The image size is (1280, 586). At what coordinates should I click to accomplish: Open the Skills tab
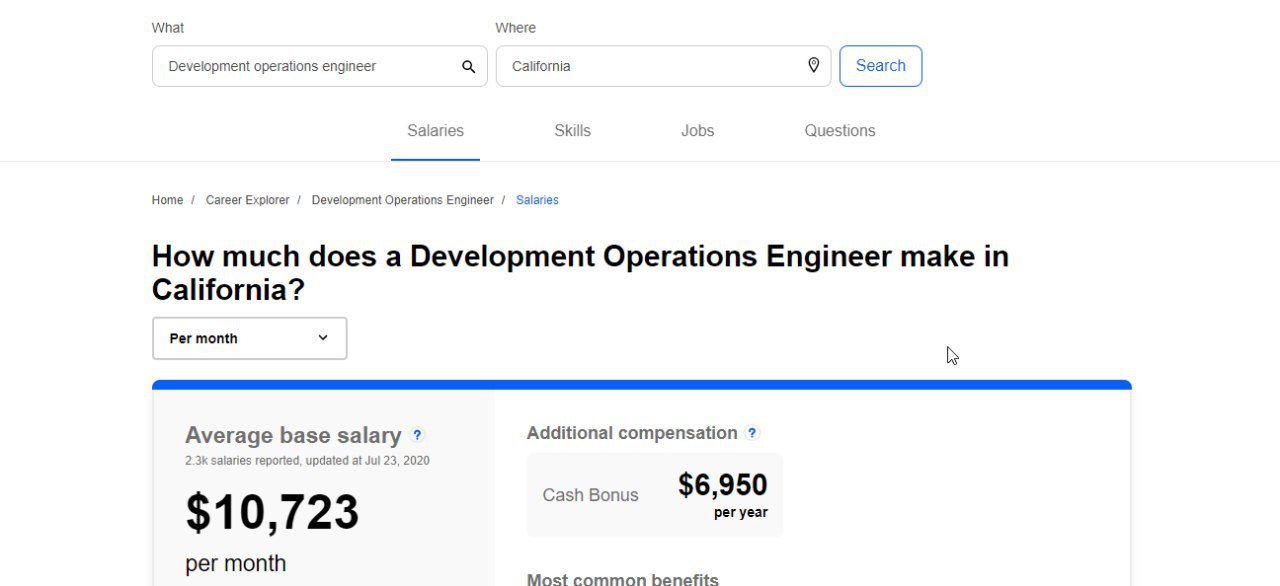(572, 131)
